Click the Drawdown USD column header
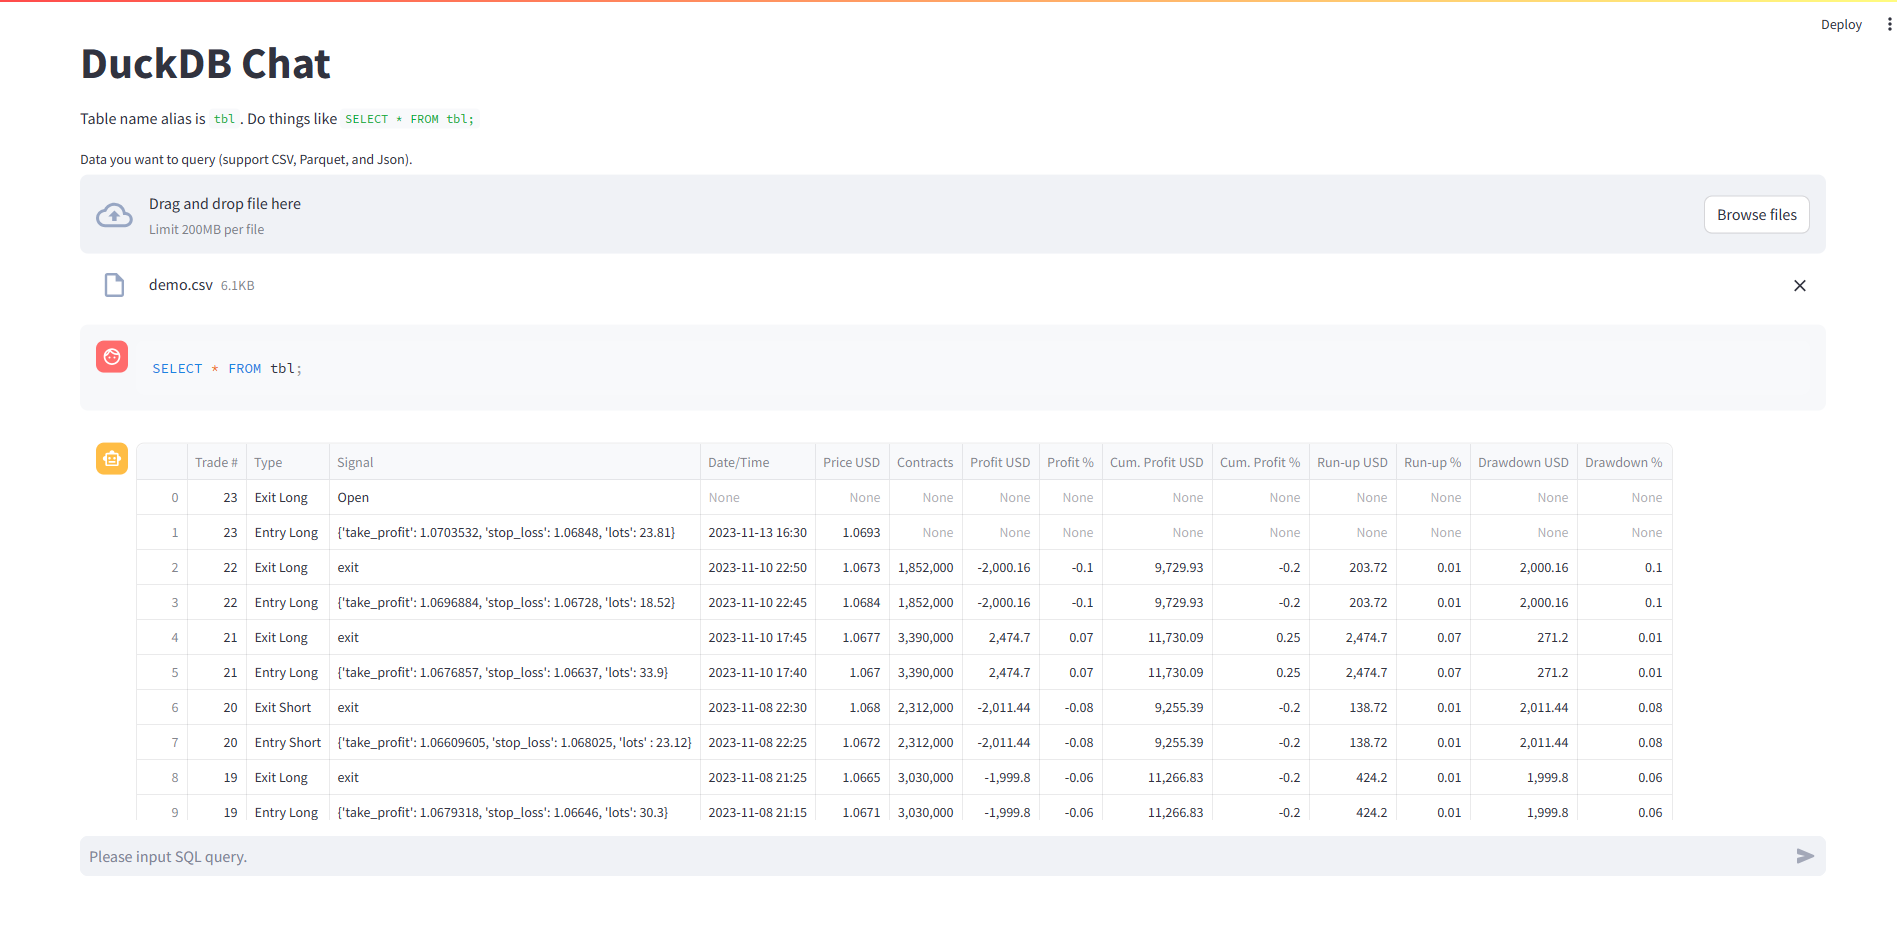The width and height of the screenshot is (1897, 946). pos(1523,462)
